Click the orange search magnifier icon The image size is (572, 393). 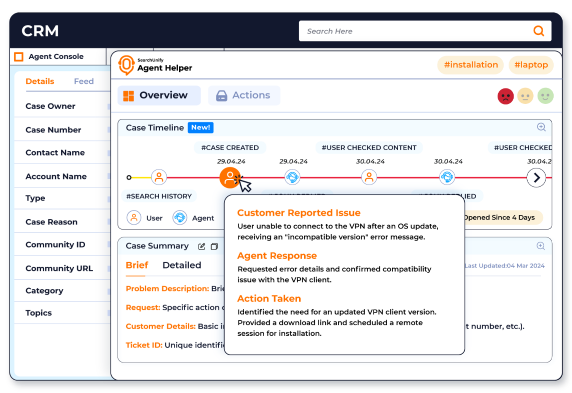pos(539,31)
